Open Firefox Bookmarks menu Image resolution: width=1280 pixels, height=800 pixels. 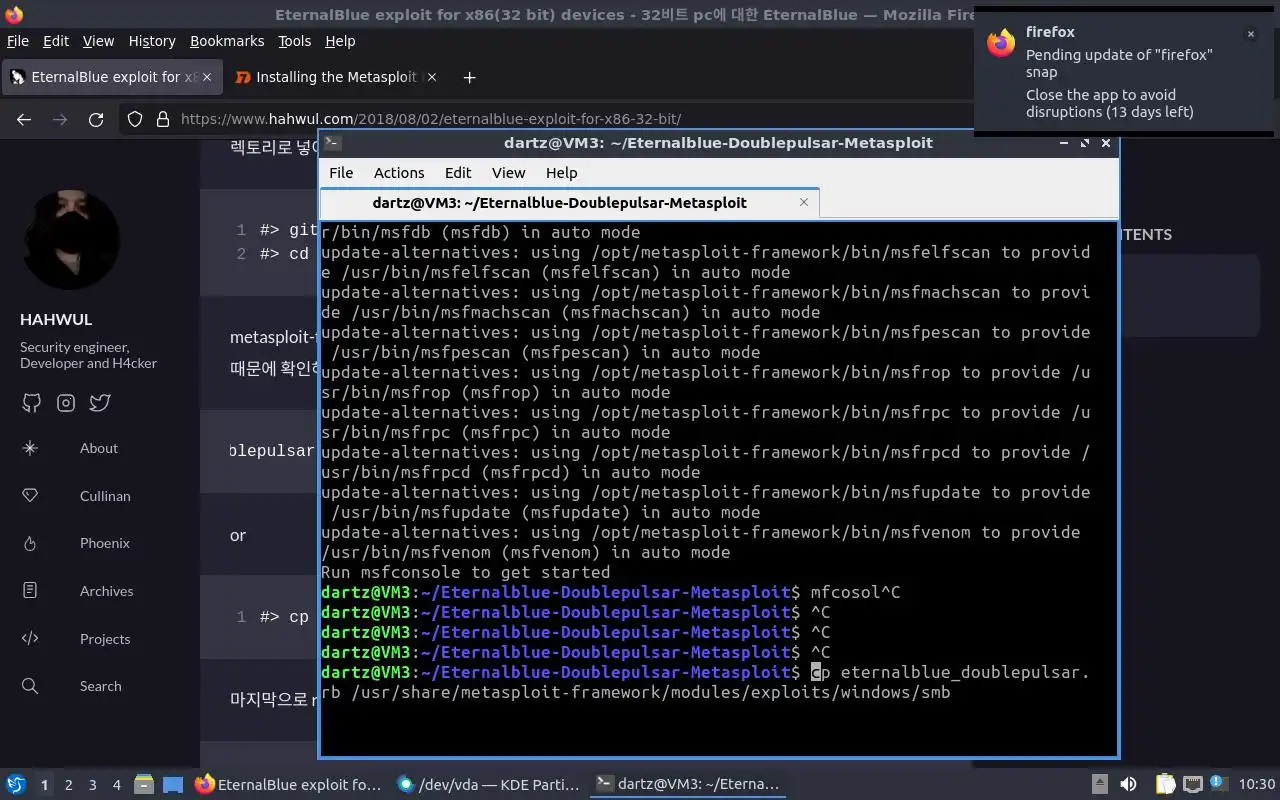[x=227, y=41]
